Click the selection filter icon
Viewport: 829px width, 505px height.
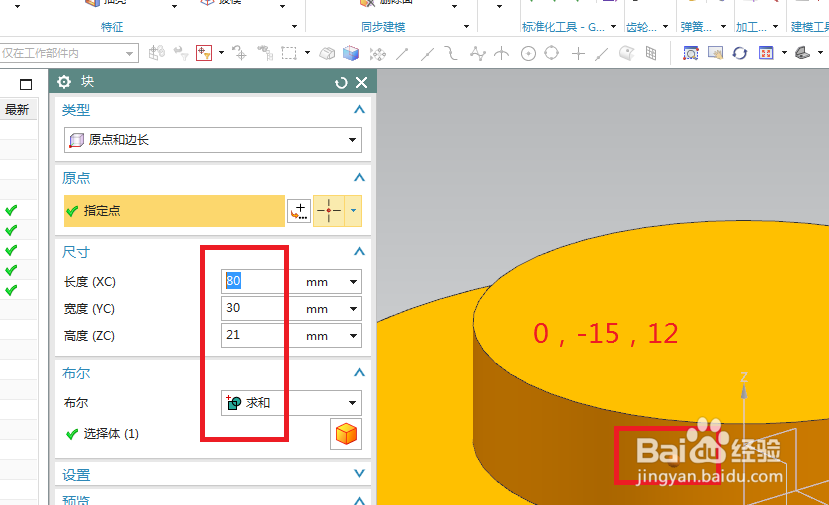[204, 53]
